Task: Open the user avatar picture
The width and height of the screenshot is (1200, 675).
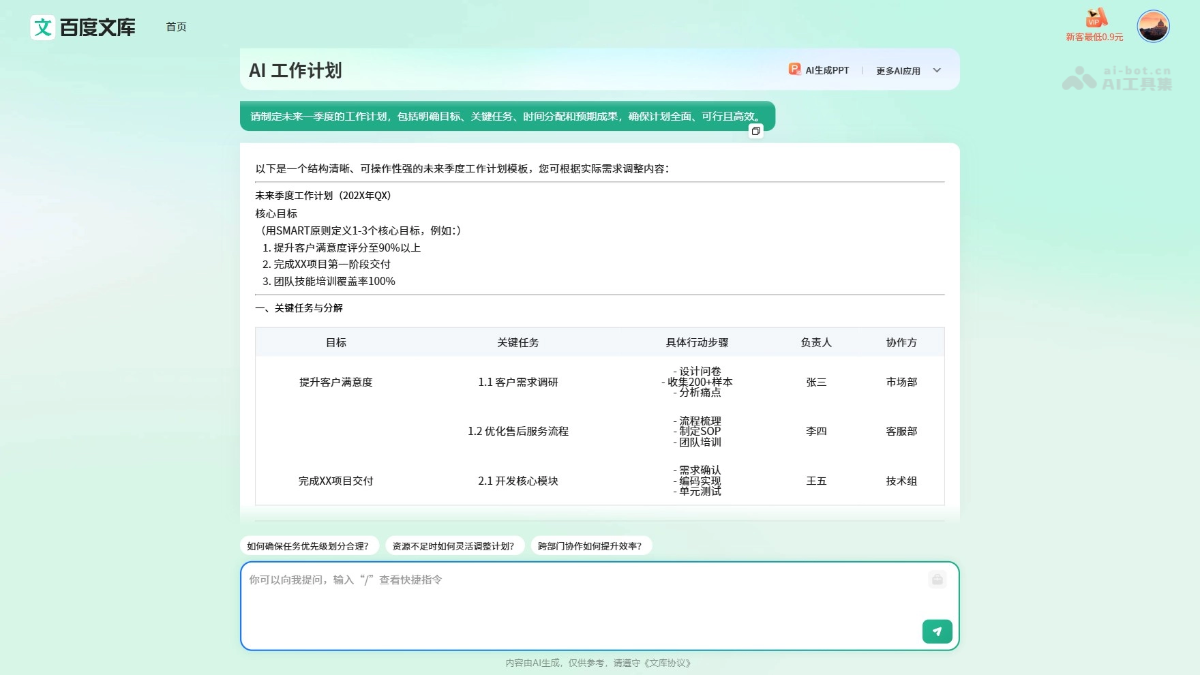Action: tap(1154, 26)
